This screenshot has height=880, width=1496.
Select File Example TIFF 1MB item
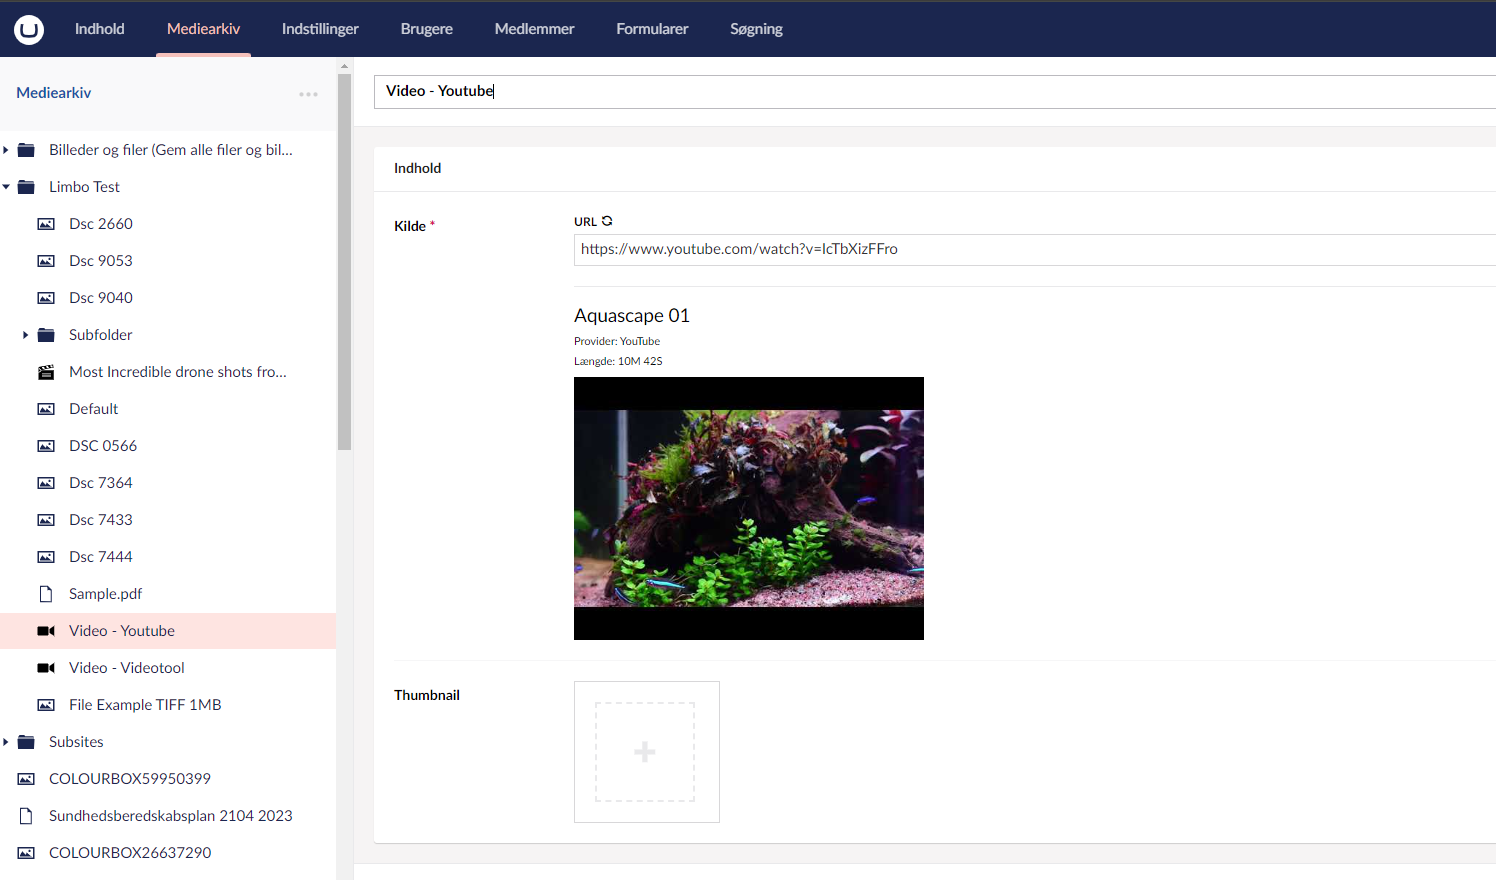pyautogui.click(x=145, y=705)
